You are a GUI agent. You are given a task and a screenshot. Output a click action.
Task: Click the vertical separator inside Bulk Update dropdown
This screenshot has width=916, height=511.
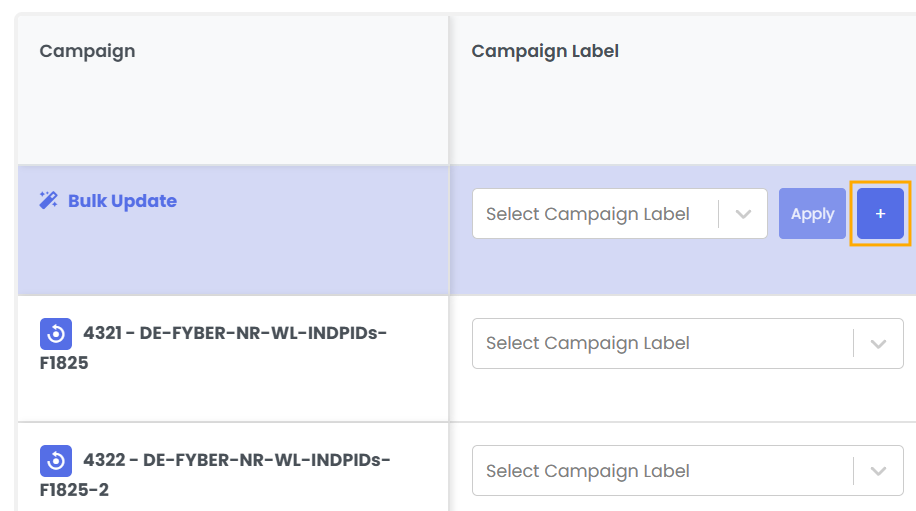(x=719, y=214)
